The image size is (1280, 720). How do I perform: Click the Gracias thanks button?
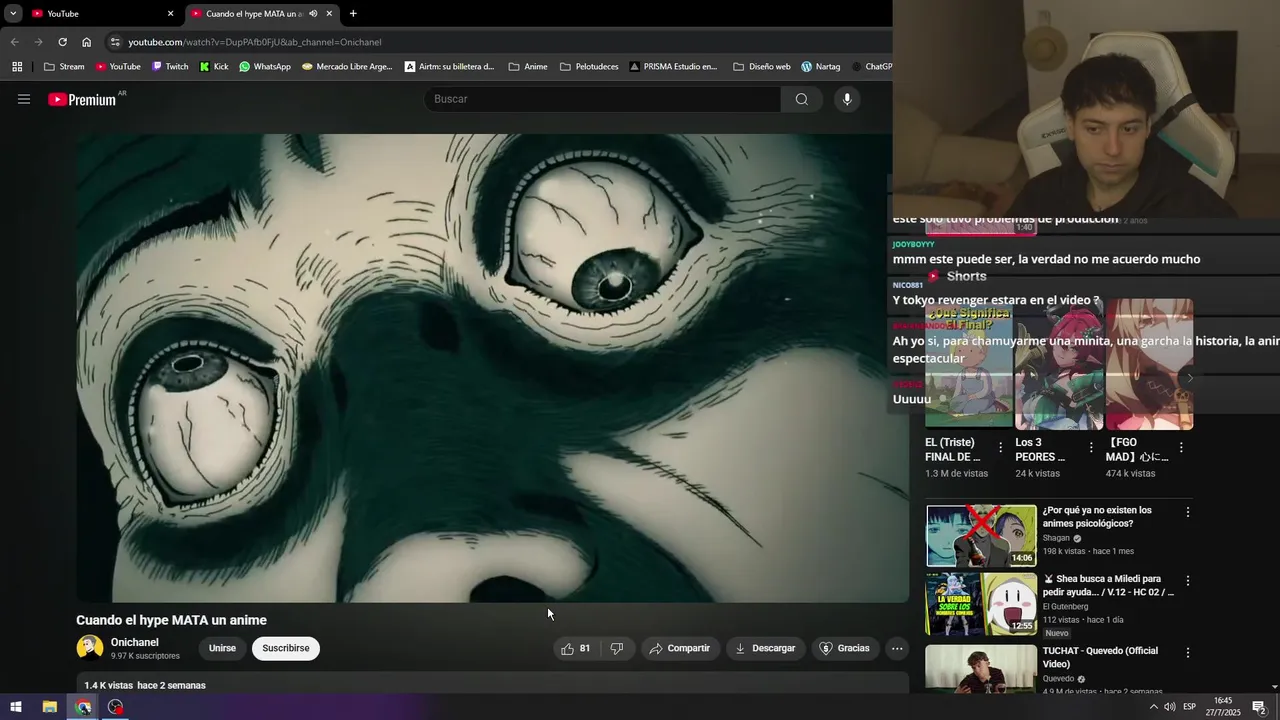pyautogui.click(x=844, y=648)
